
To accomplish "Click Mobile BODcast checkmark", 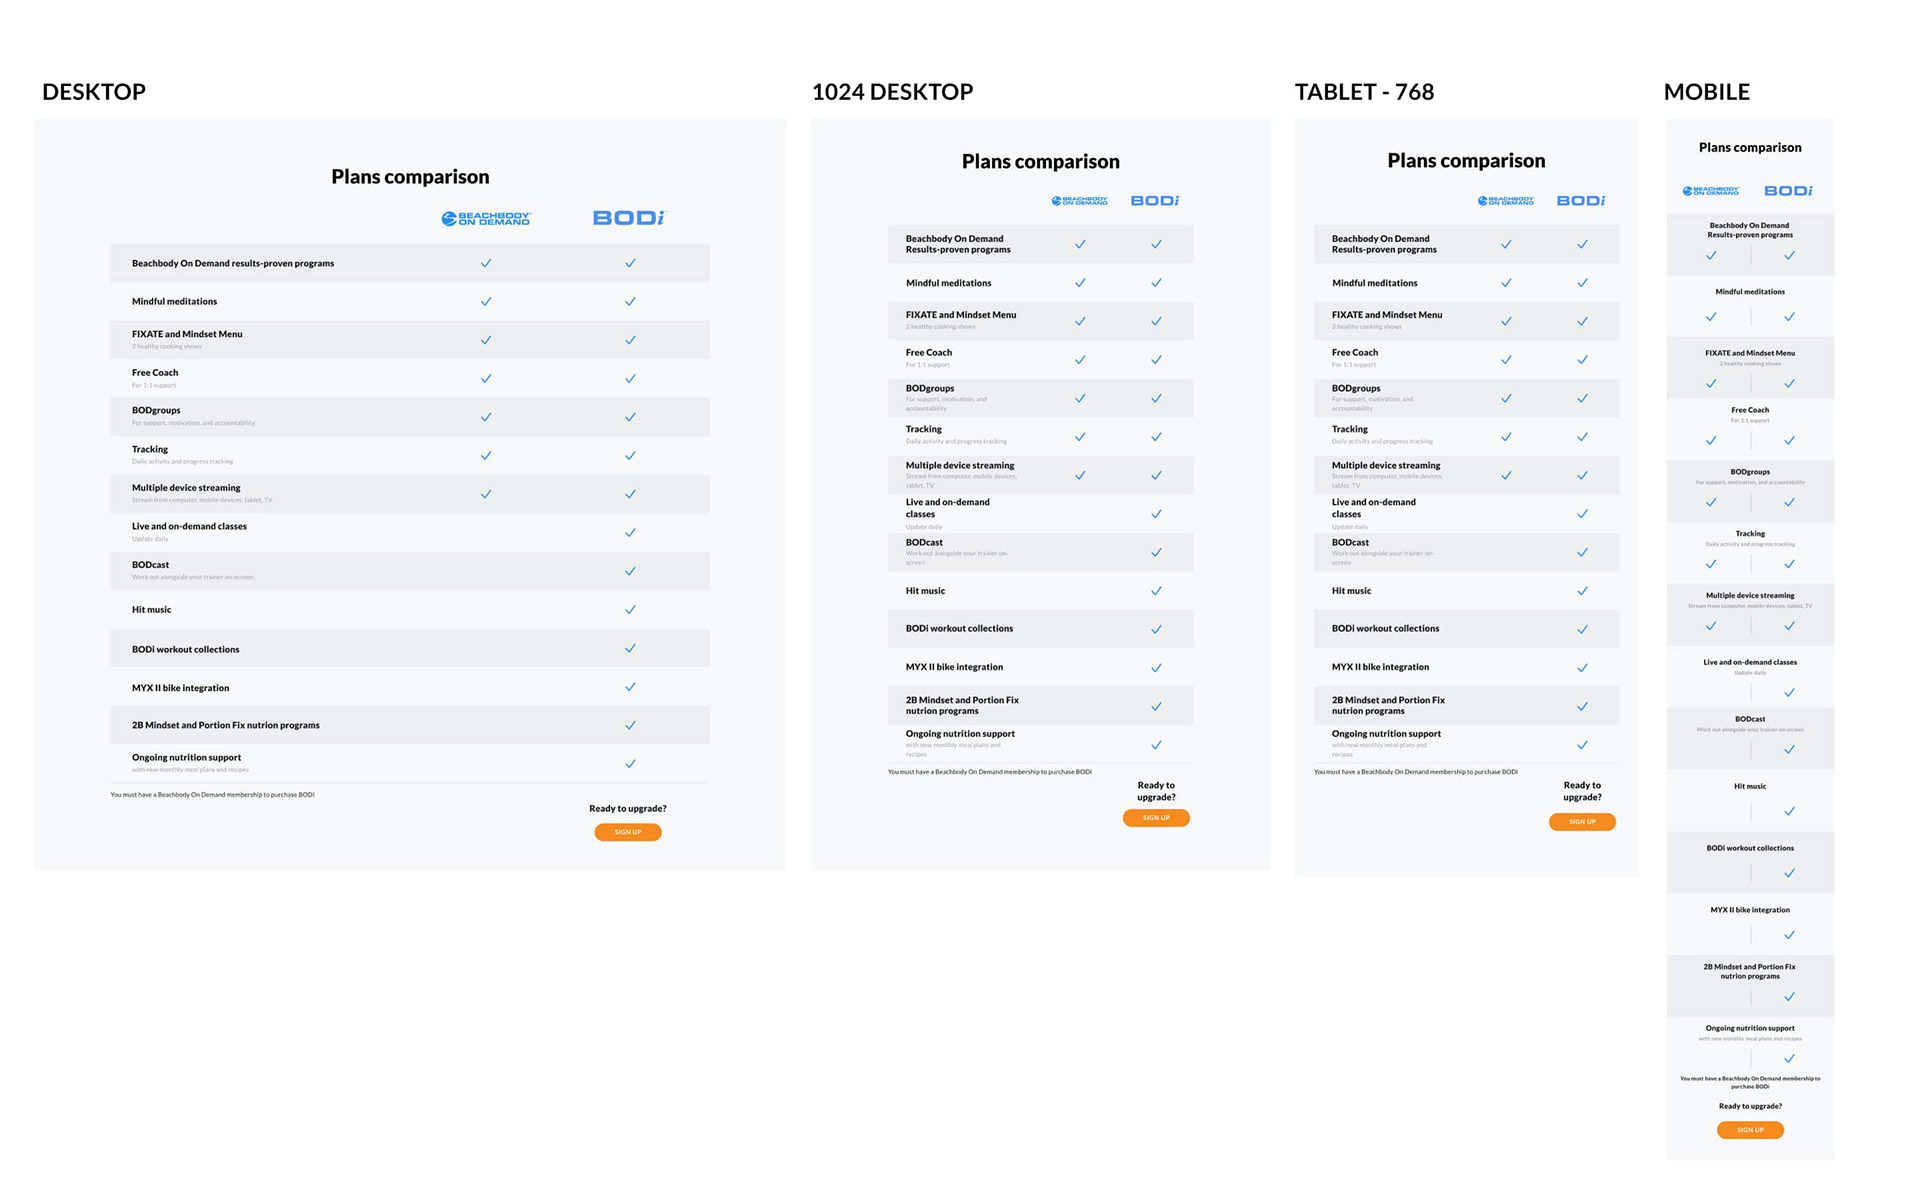I will coord(1789,749).
